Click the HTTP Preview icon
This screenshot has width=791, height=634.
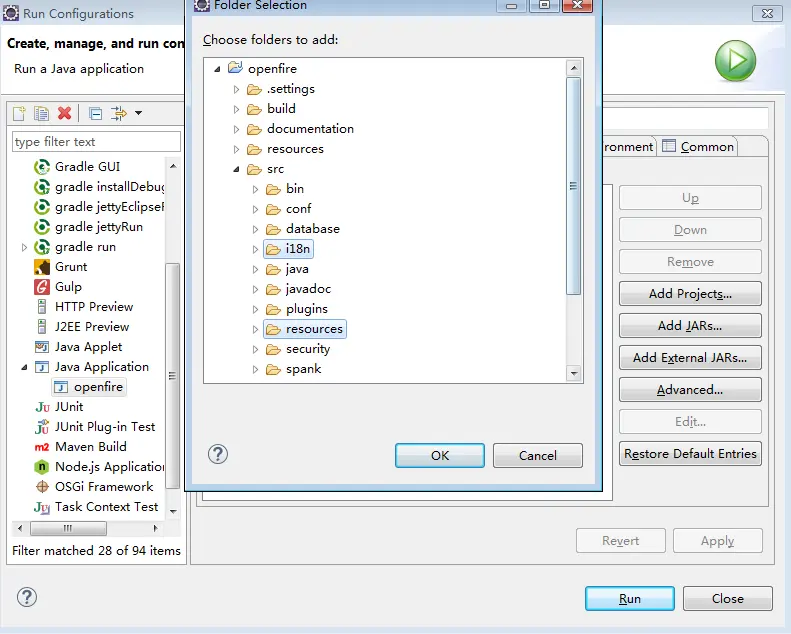[x=42, y=307]
